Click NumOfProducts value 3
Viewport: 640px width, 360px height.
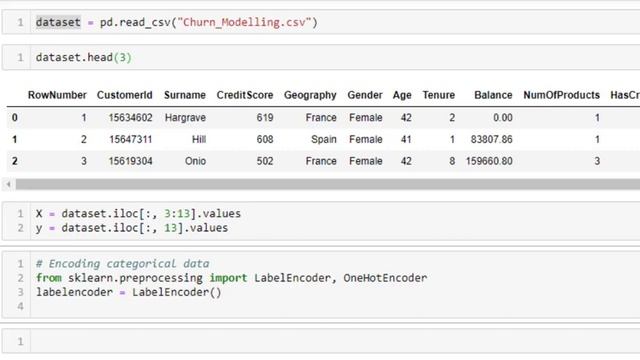pos(597,161)
